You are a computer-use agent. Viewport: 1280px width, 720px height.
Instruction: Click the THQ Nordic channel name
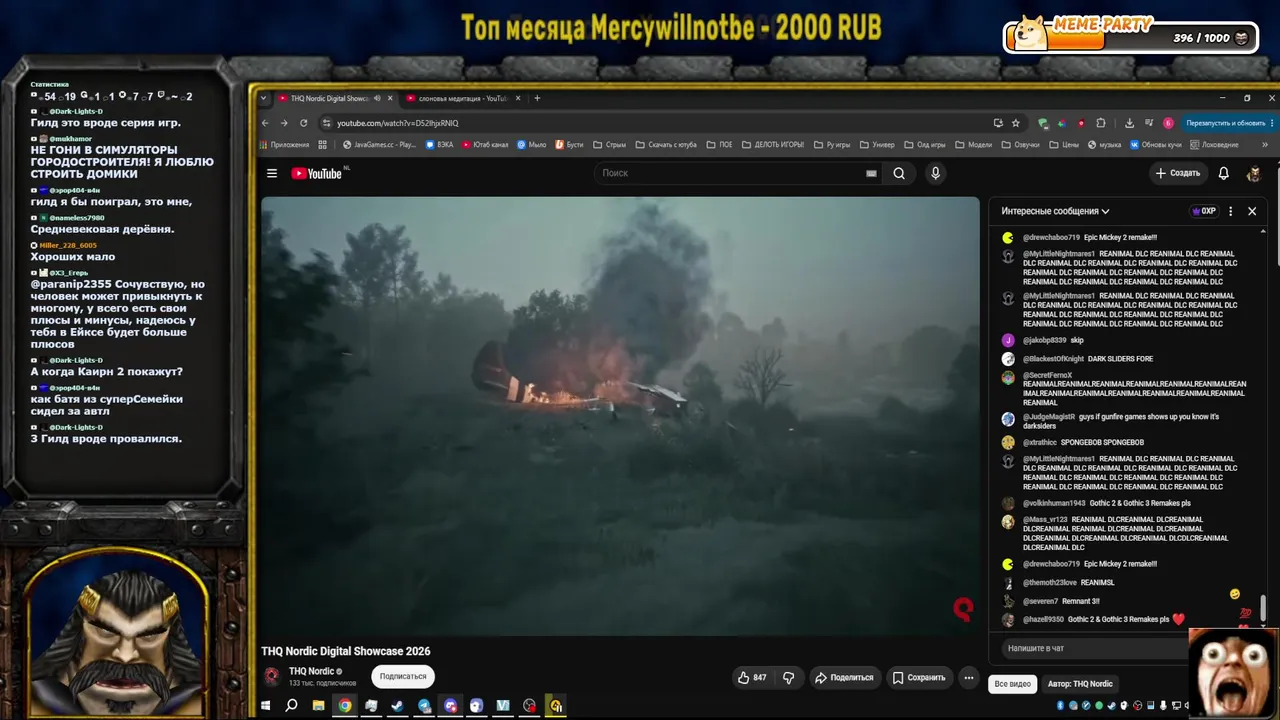point(311,671)
